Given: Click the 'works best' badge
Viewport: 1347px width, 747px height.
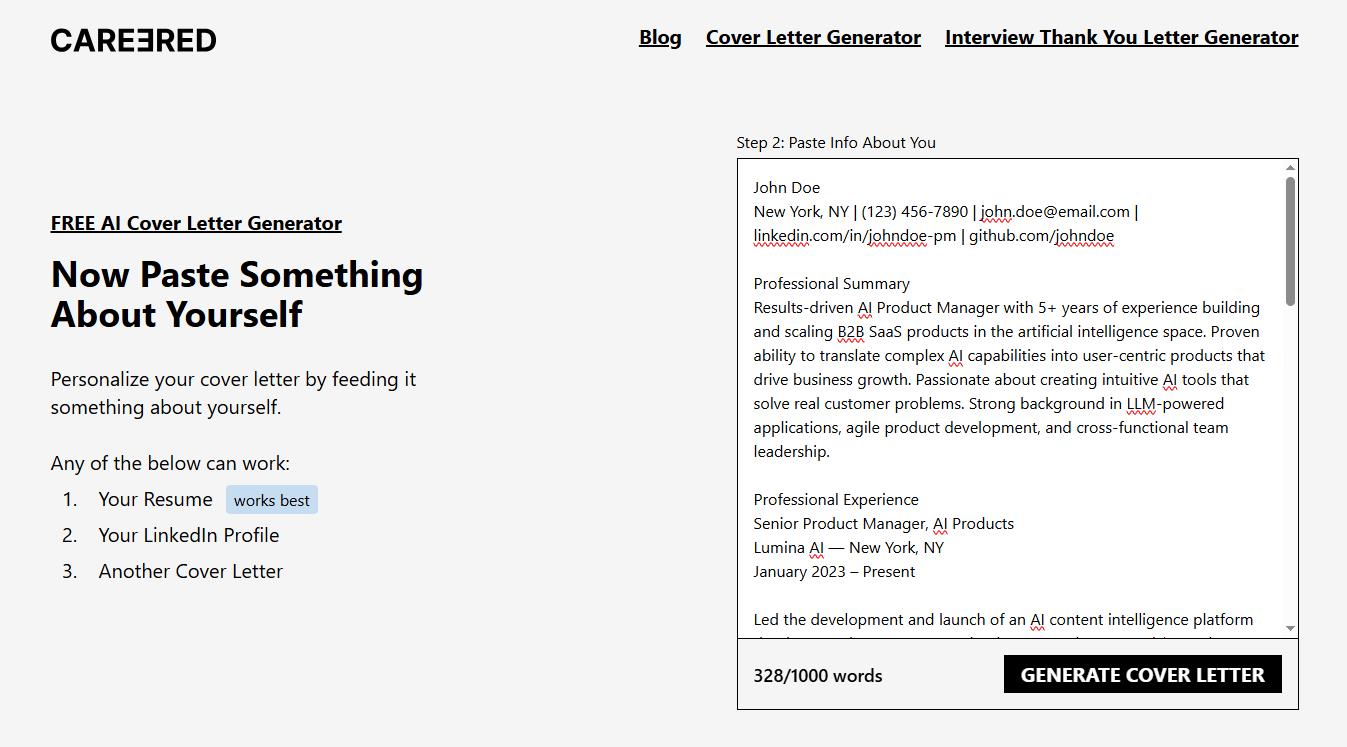Looking at the screenshot, I should (272, 500).
